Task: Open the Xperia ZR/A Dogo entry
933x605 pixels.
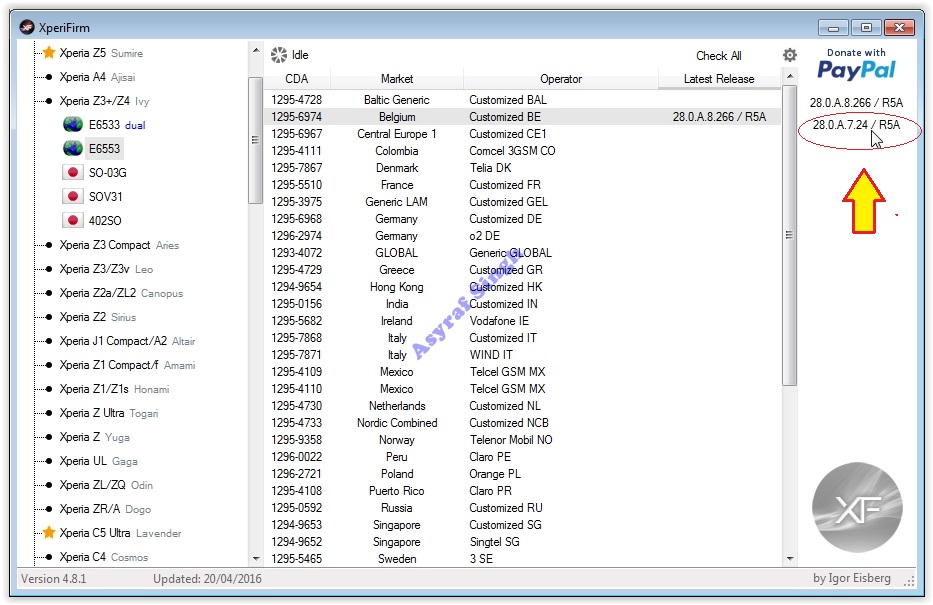Action: click(105, 509)
